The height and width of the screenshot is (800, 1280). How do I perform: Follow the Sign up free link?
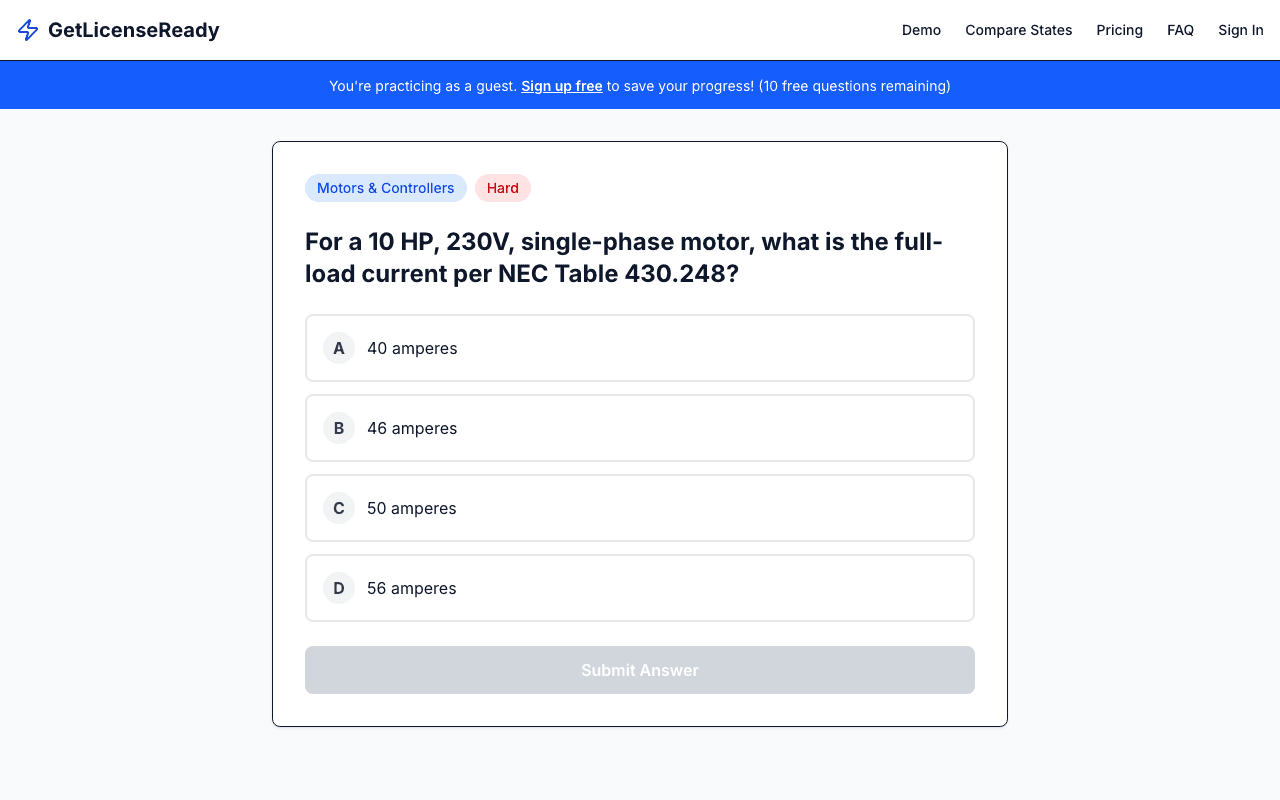pyautogui.click(x=561, y=86)
